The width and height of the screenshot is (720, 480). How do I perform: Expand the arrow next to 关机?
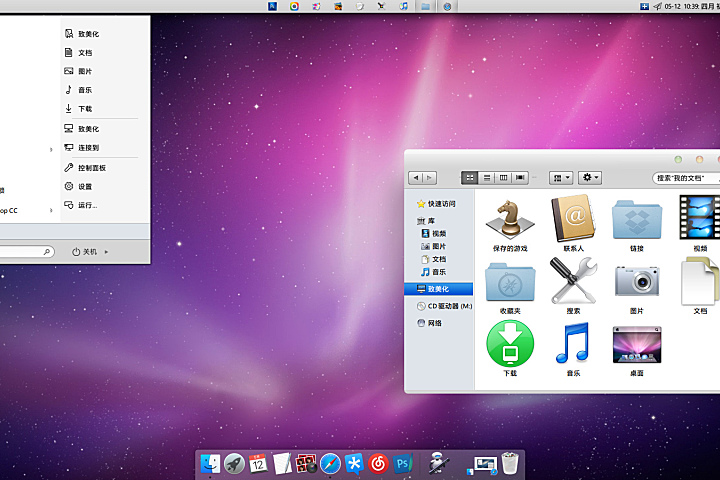point(107,252)
